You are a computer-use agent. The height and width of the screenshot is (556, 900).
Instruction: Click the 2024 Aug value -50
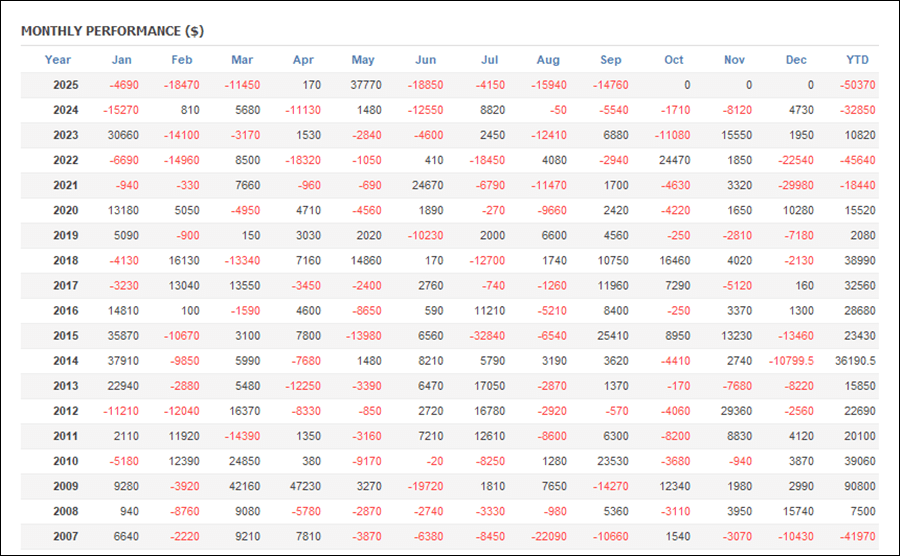pos(558,110)
